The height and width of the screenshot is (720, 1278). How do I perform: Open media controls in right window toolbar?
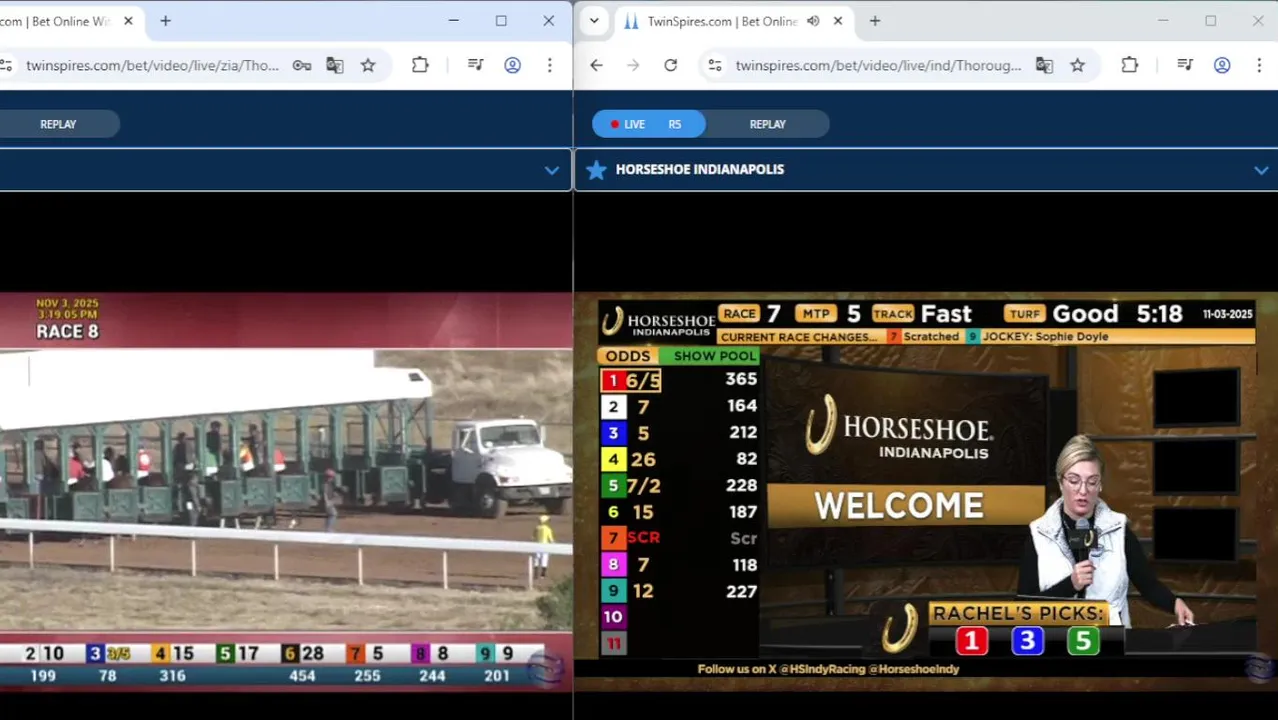(x=1185, y=65)
